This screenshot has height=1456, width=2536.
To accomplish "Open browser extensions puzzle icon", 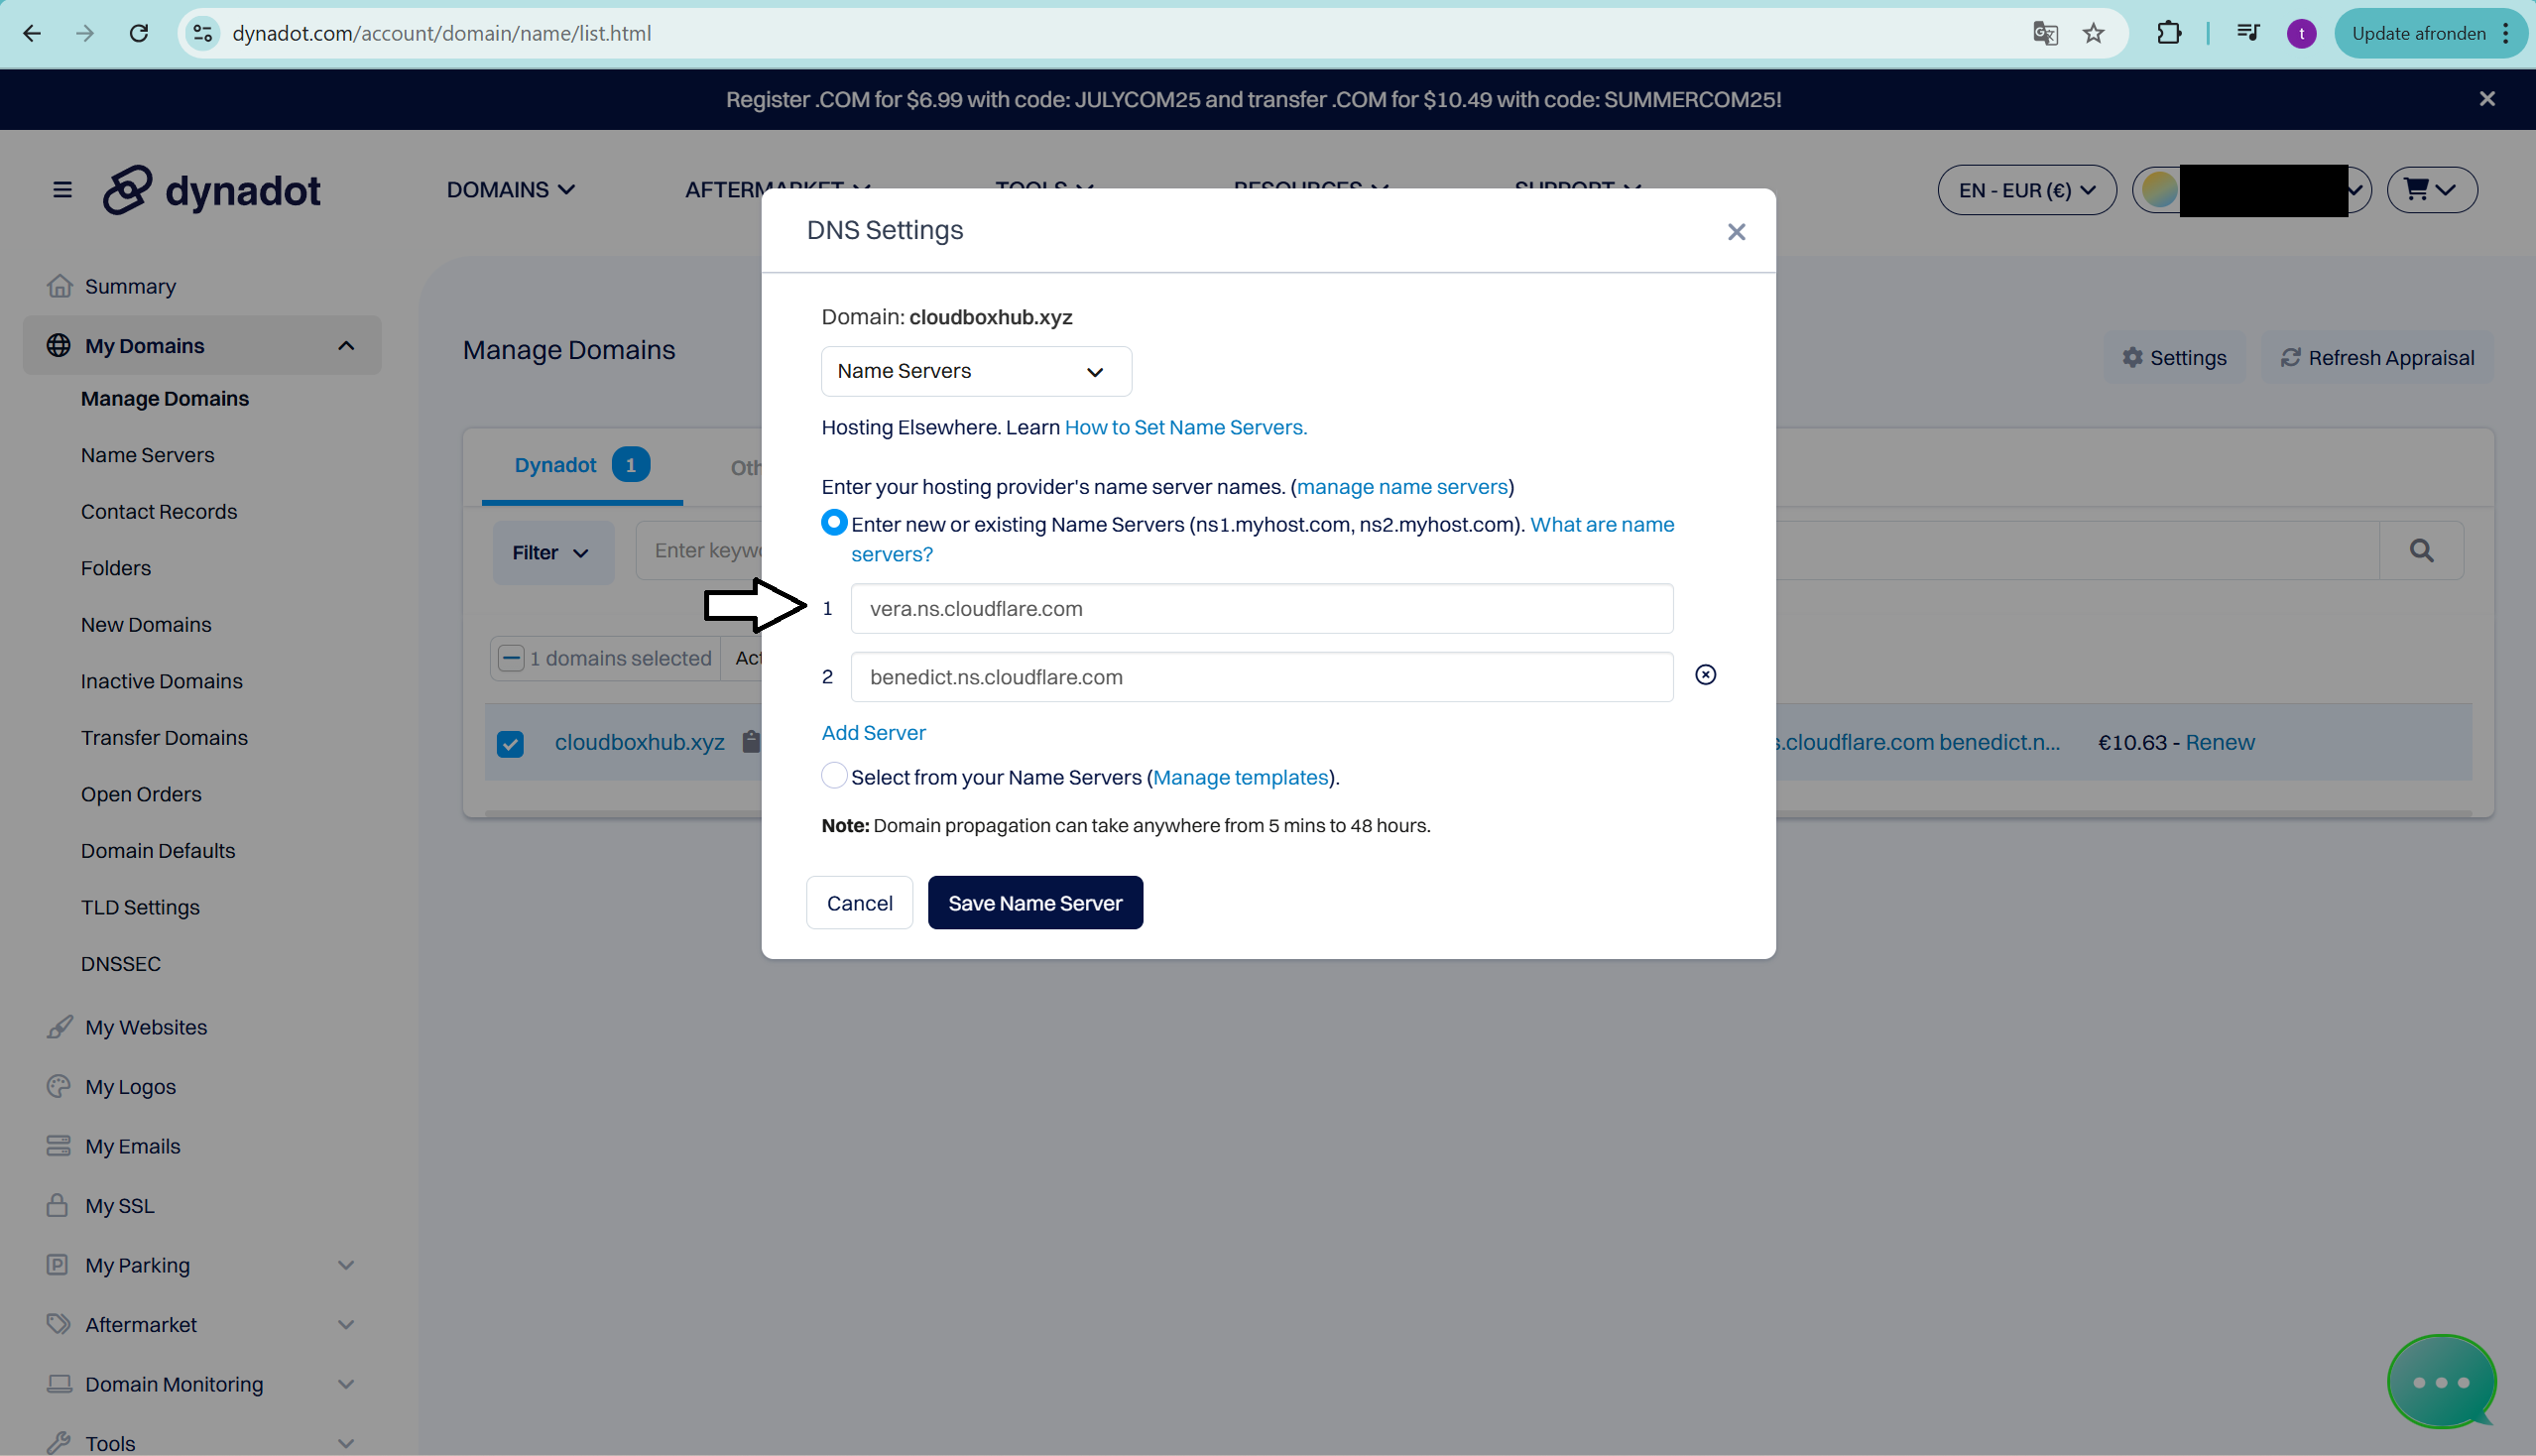I will [2168, 33].
